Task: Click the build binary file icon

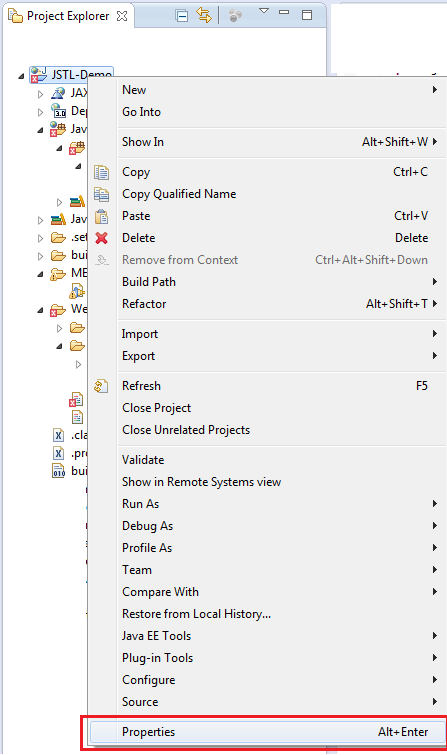Action: [58, 471]
